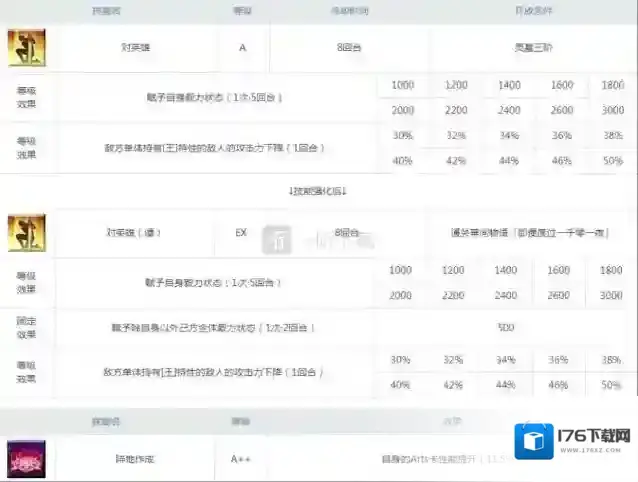Image resolution: width=638 pixels, height=482 pixels.
Task: Select '38%' in the rank A skill table
Action: click(612, 135)
